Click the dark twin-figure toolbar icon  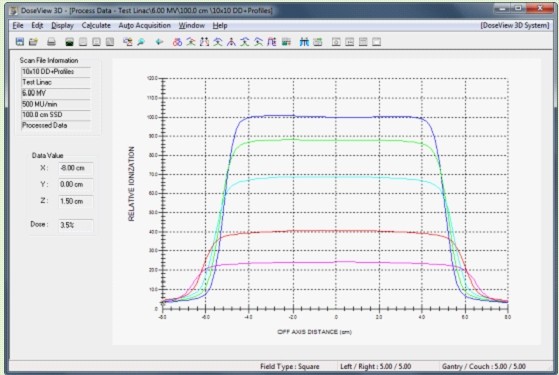click(x=204, y=42)
